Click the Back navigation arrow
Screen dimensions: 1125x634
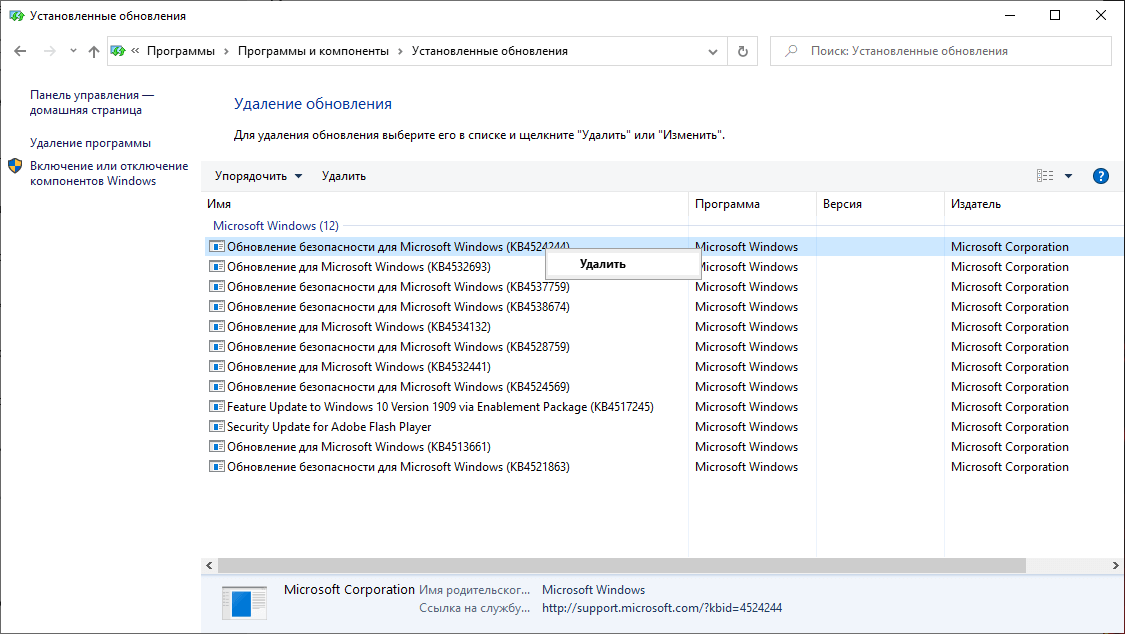click(21, 51)
